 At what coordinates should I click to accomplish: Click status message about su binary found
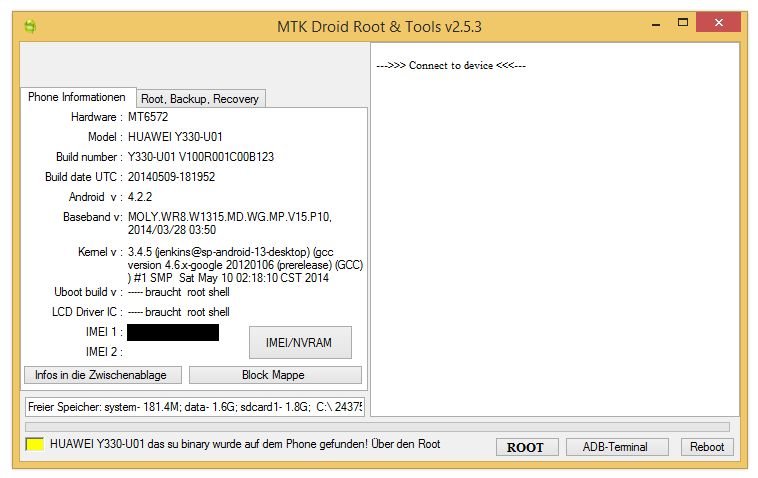[x=245, y=444]
